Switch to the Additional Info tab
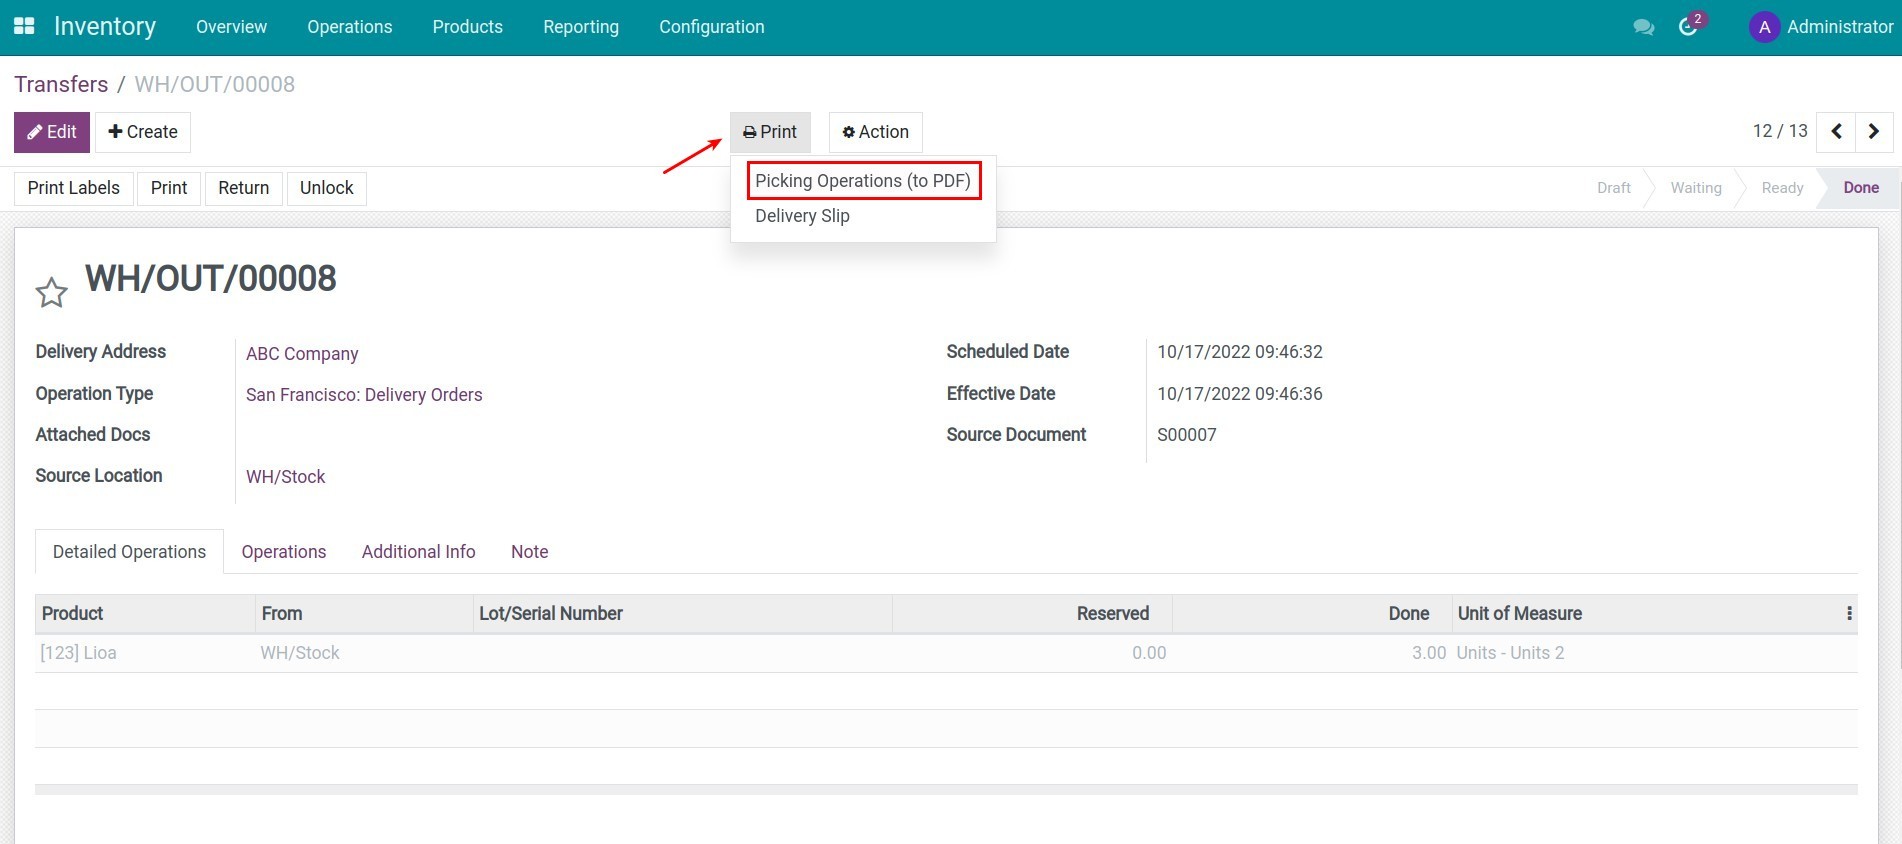Screen dimensions: 1902x844 (418, 552)
